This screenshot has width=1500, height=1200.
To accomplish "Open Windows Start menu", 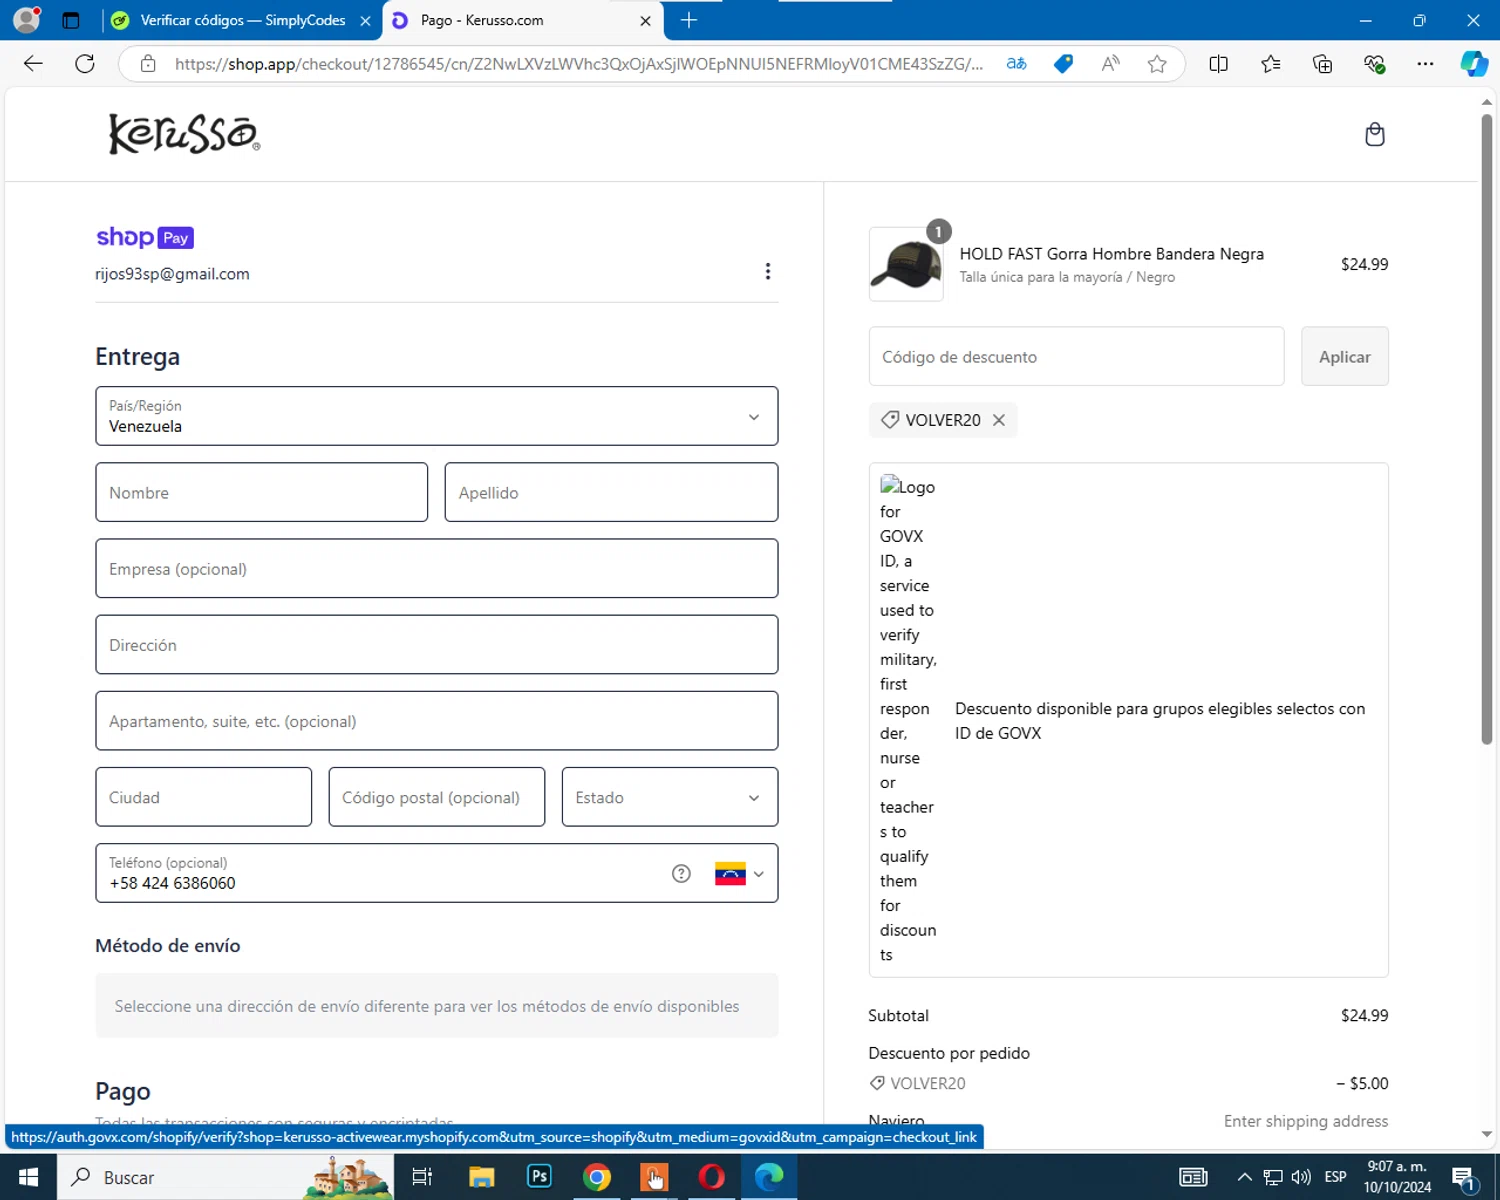I will (28, 1177).
